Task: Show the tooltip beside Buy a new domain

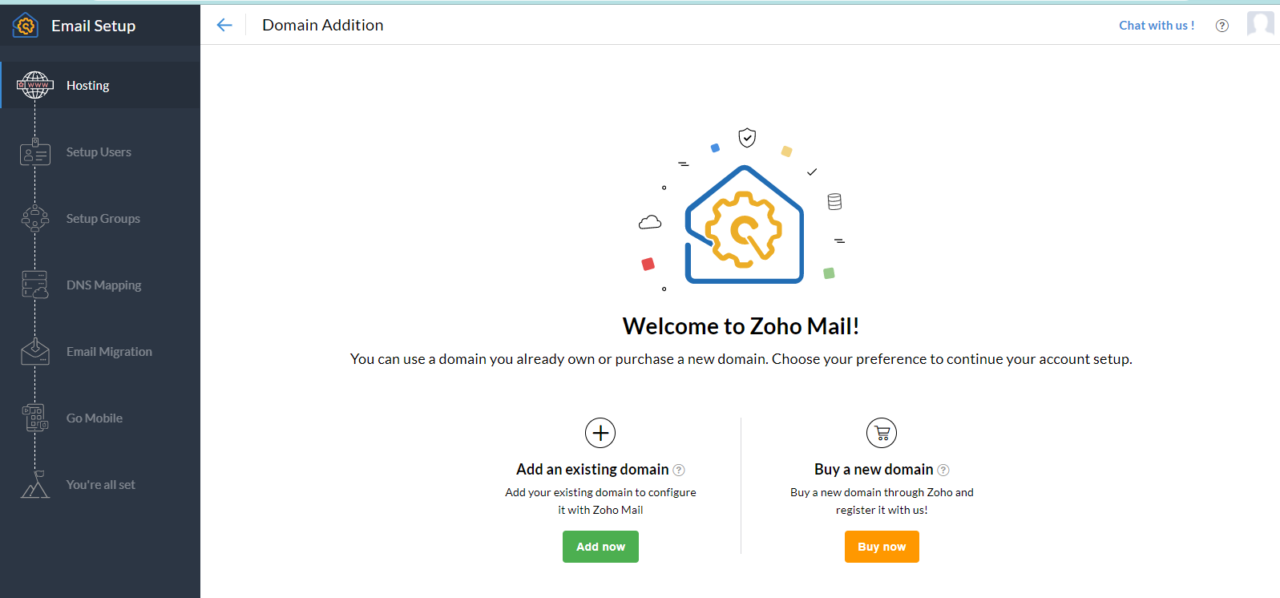Action: pos(943,469)
